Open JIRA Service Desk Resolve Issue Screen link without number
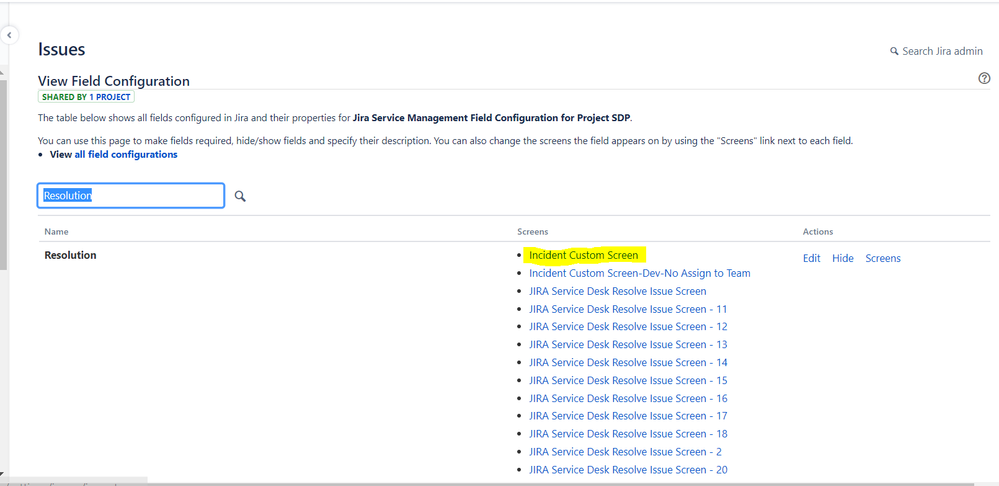Viewport: 999px width, 486px height. pyautogui.click(x=618, y=291)
